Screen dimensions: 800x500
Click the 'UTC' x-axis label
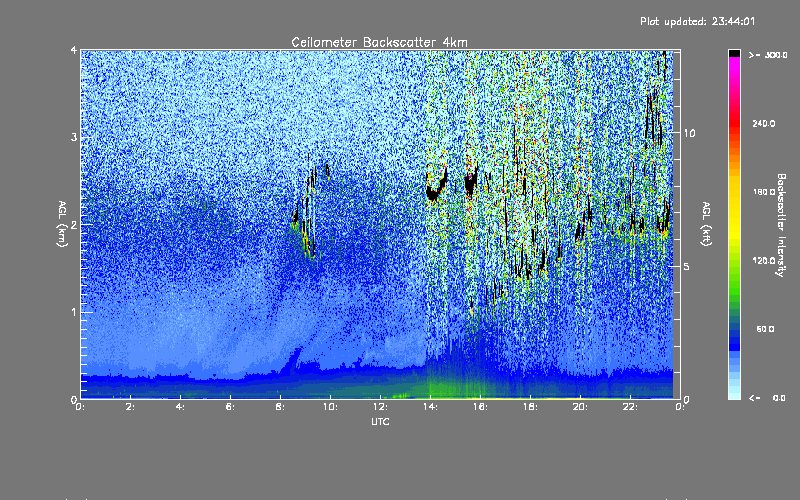(380, 421)
